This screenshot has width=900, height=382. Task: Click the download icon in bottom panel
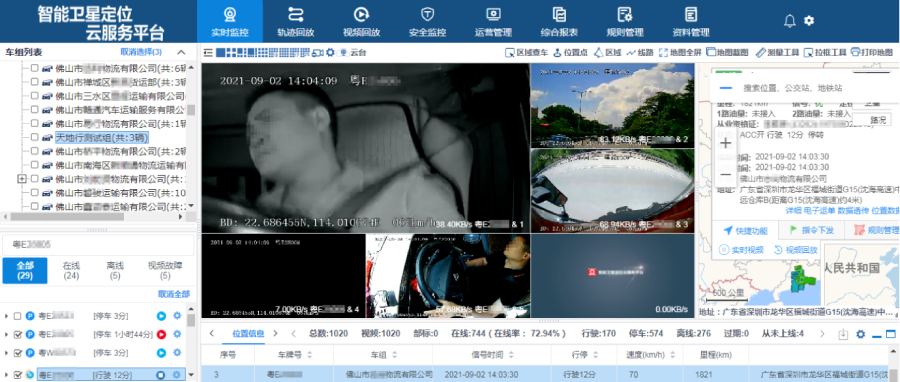point(843,334)
